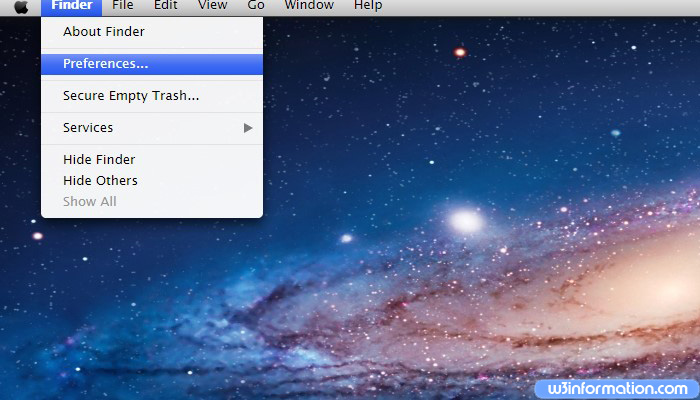The width and height of the screenshot is (700, 400).
Task: Open the File menu
Action: pos(123,6)
